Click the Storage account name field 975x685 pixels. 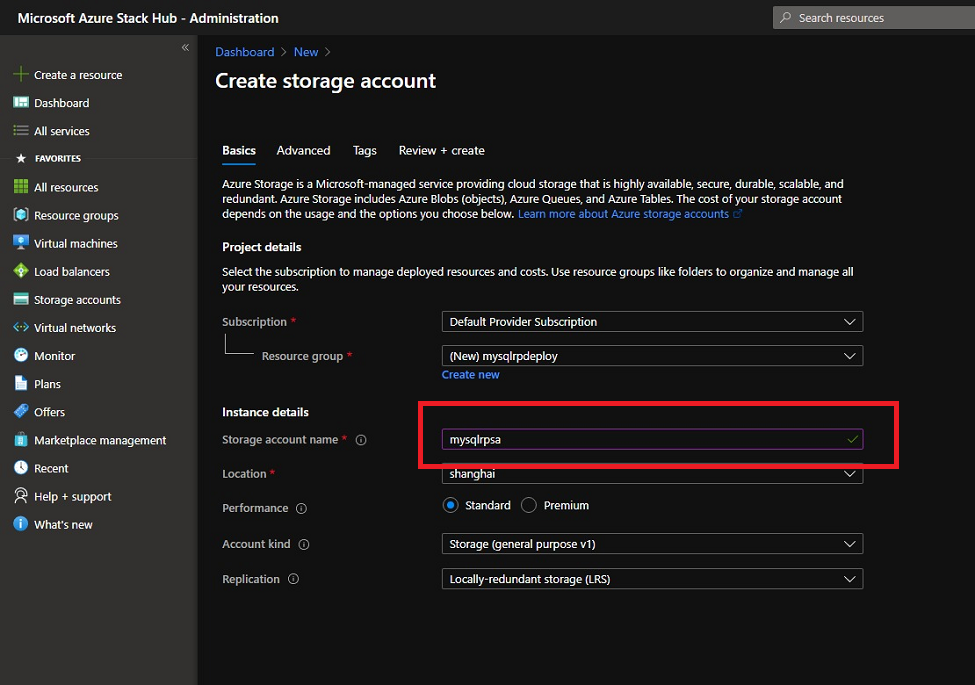coord(650,438)
